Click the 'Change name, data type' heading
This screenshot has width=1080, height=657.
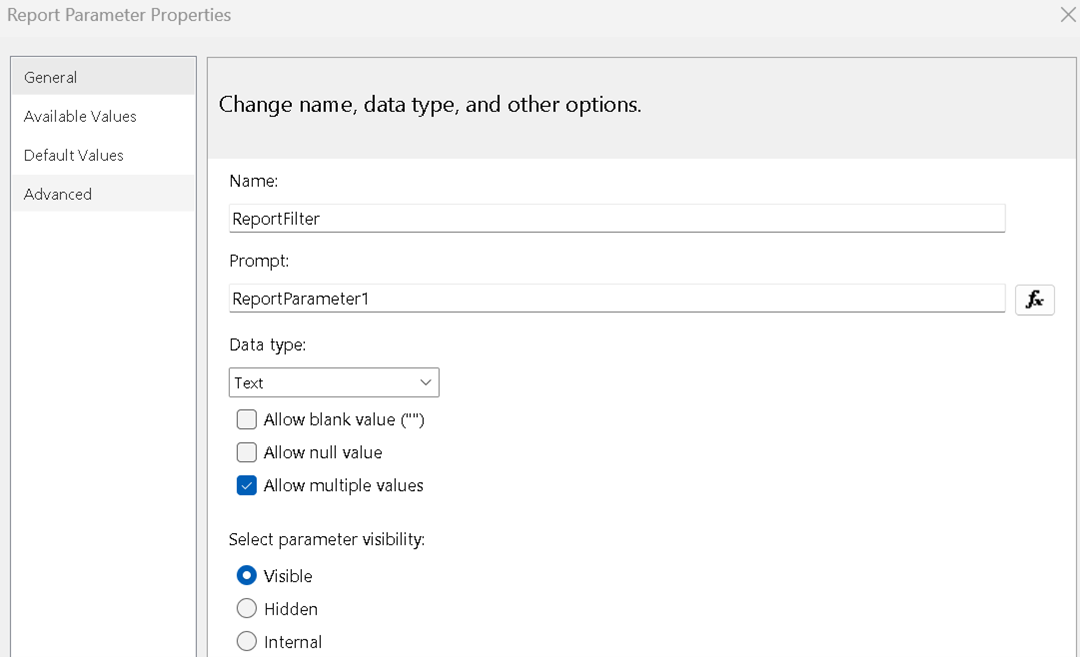pyautogui.click(x=430, y=105)
